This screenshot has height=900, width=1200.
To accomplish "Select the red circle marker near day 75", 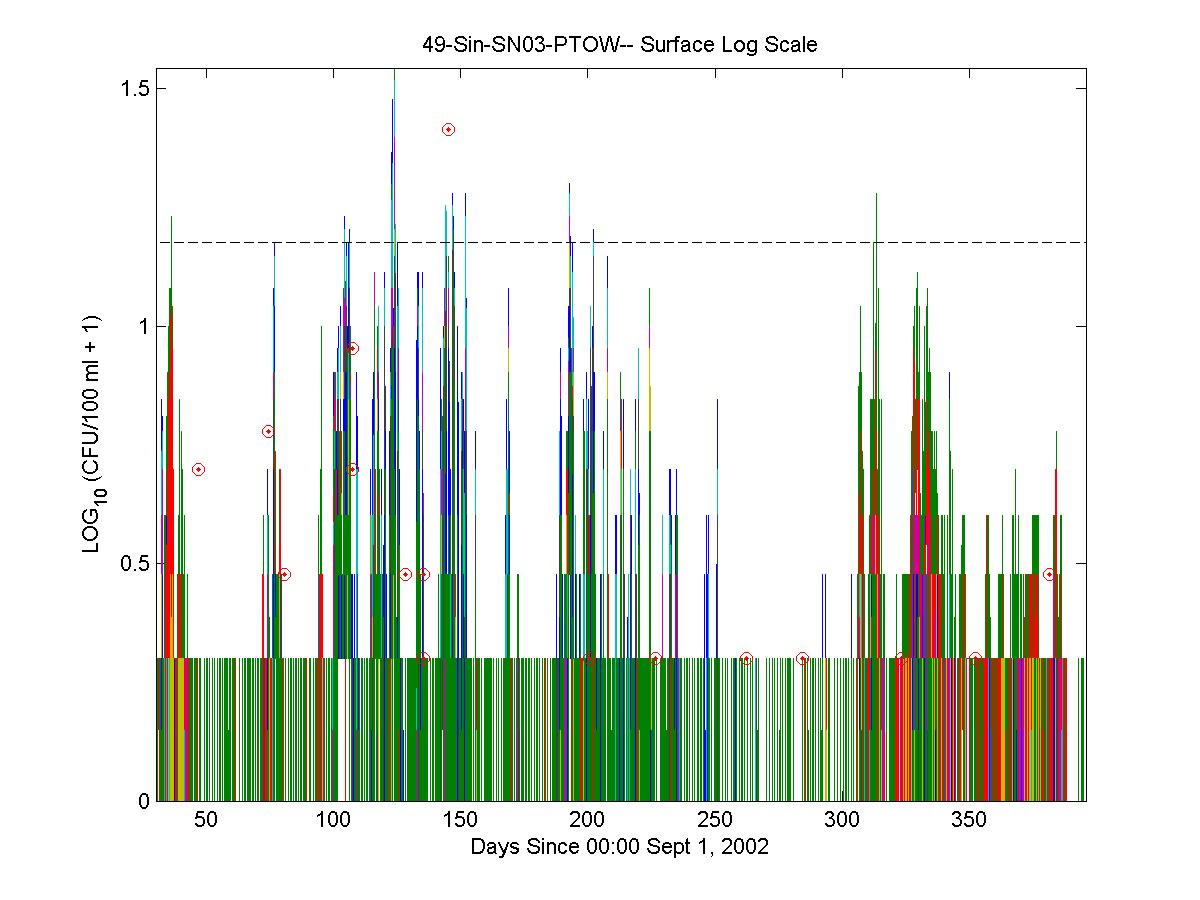I will 268,431.
